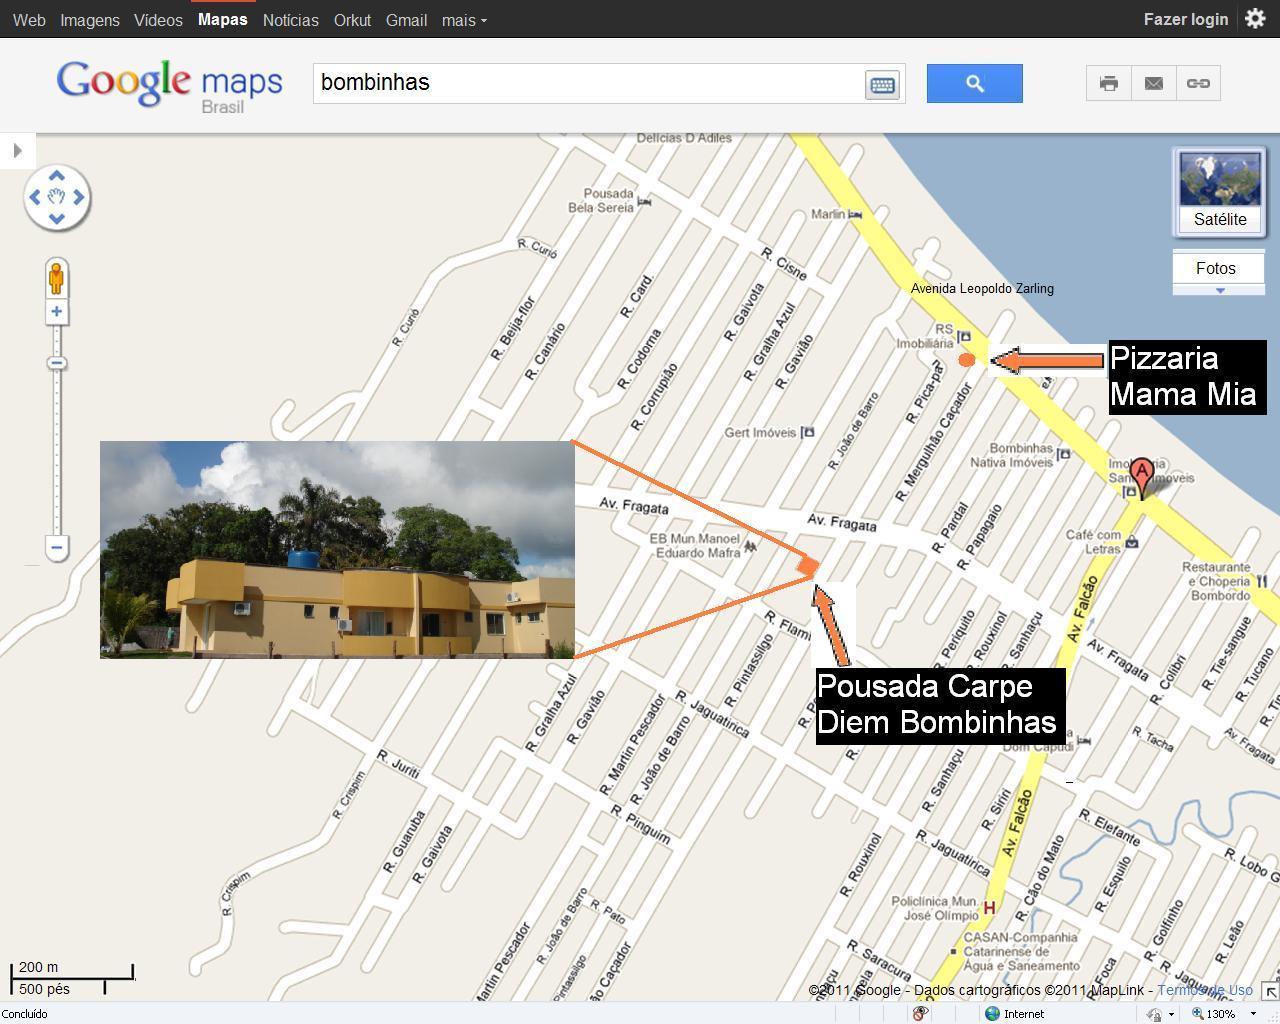Click the Avenida Leopoldo Zarling label
The width and height of the screenshot is (1280, 1024).
pyautogui.click(x=982, y=288)
